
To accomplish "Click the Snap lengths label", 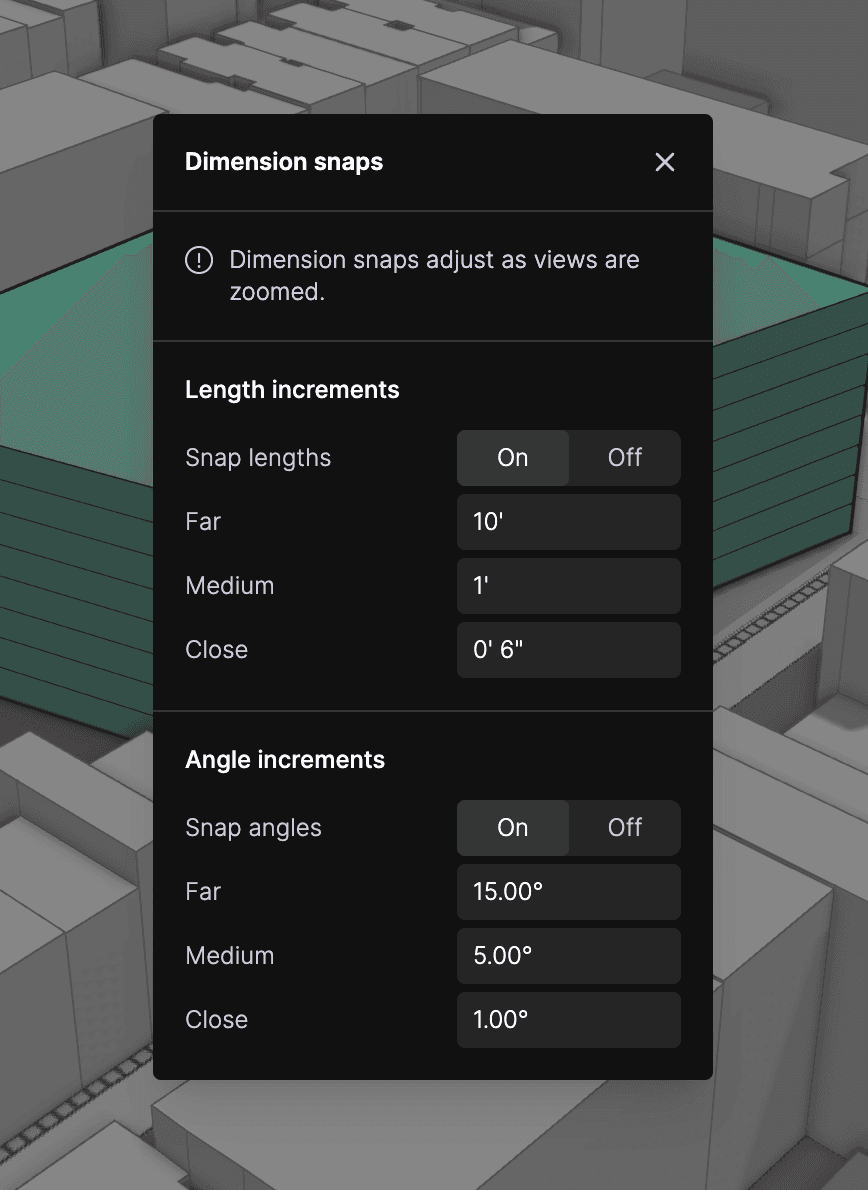I will click(258, 458).
